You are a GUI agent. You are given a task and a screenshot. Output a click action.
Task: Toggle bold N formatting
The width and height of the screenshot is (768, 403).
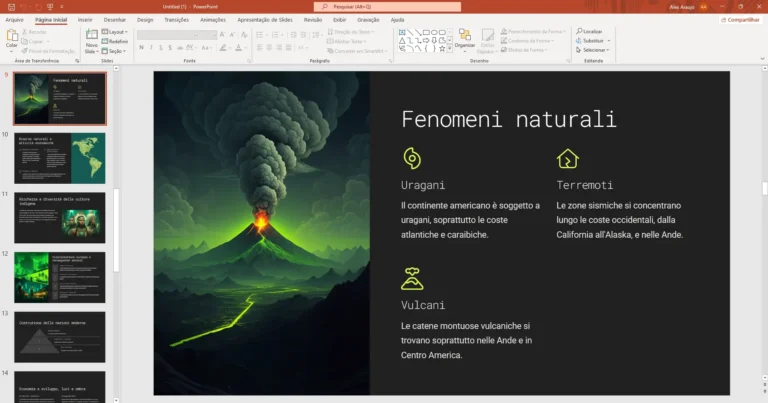coord(142,47)
